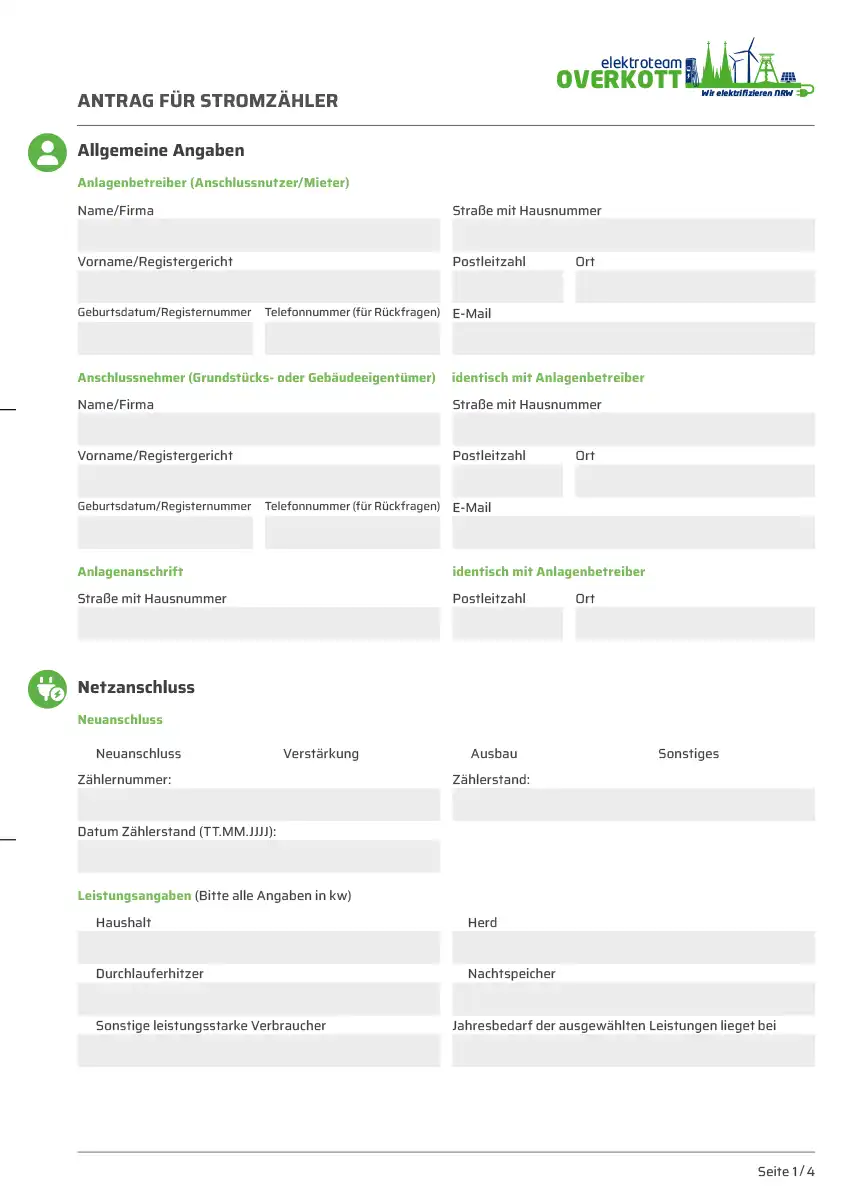Focus the Datum Zählerstand date field
Image resolution: width=849 pixels, height=1200 pixels.
[258, 856]
